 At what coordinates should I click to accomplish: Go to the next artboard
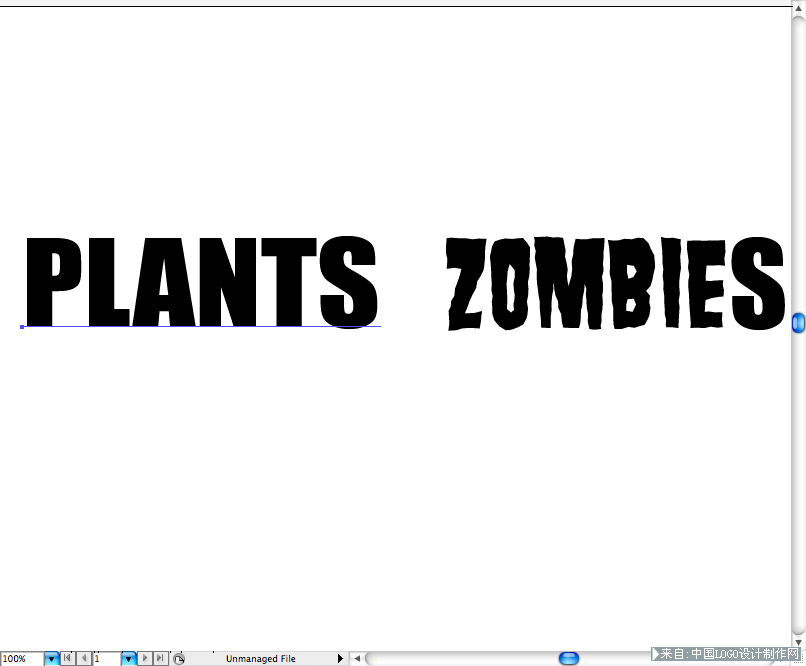point(145,658)
